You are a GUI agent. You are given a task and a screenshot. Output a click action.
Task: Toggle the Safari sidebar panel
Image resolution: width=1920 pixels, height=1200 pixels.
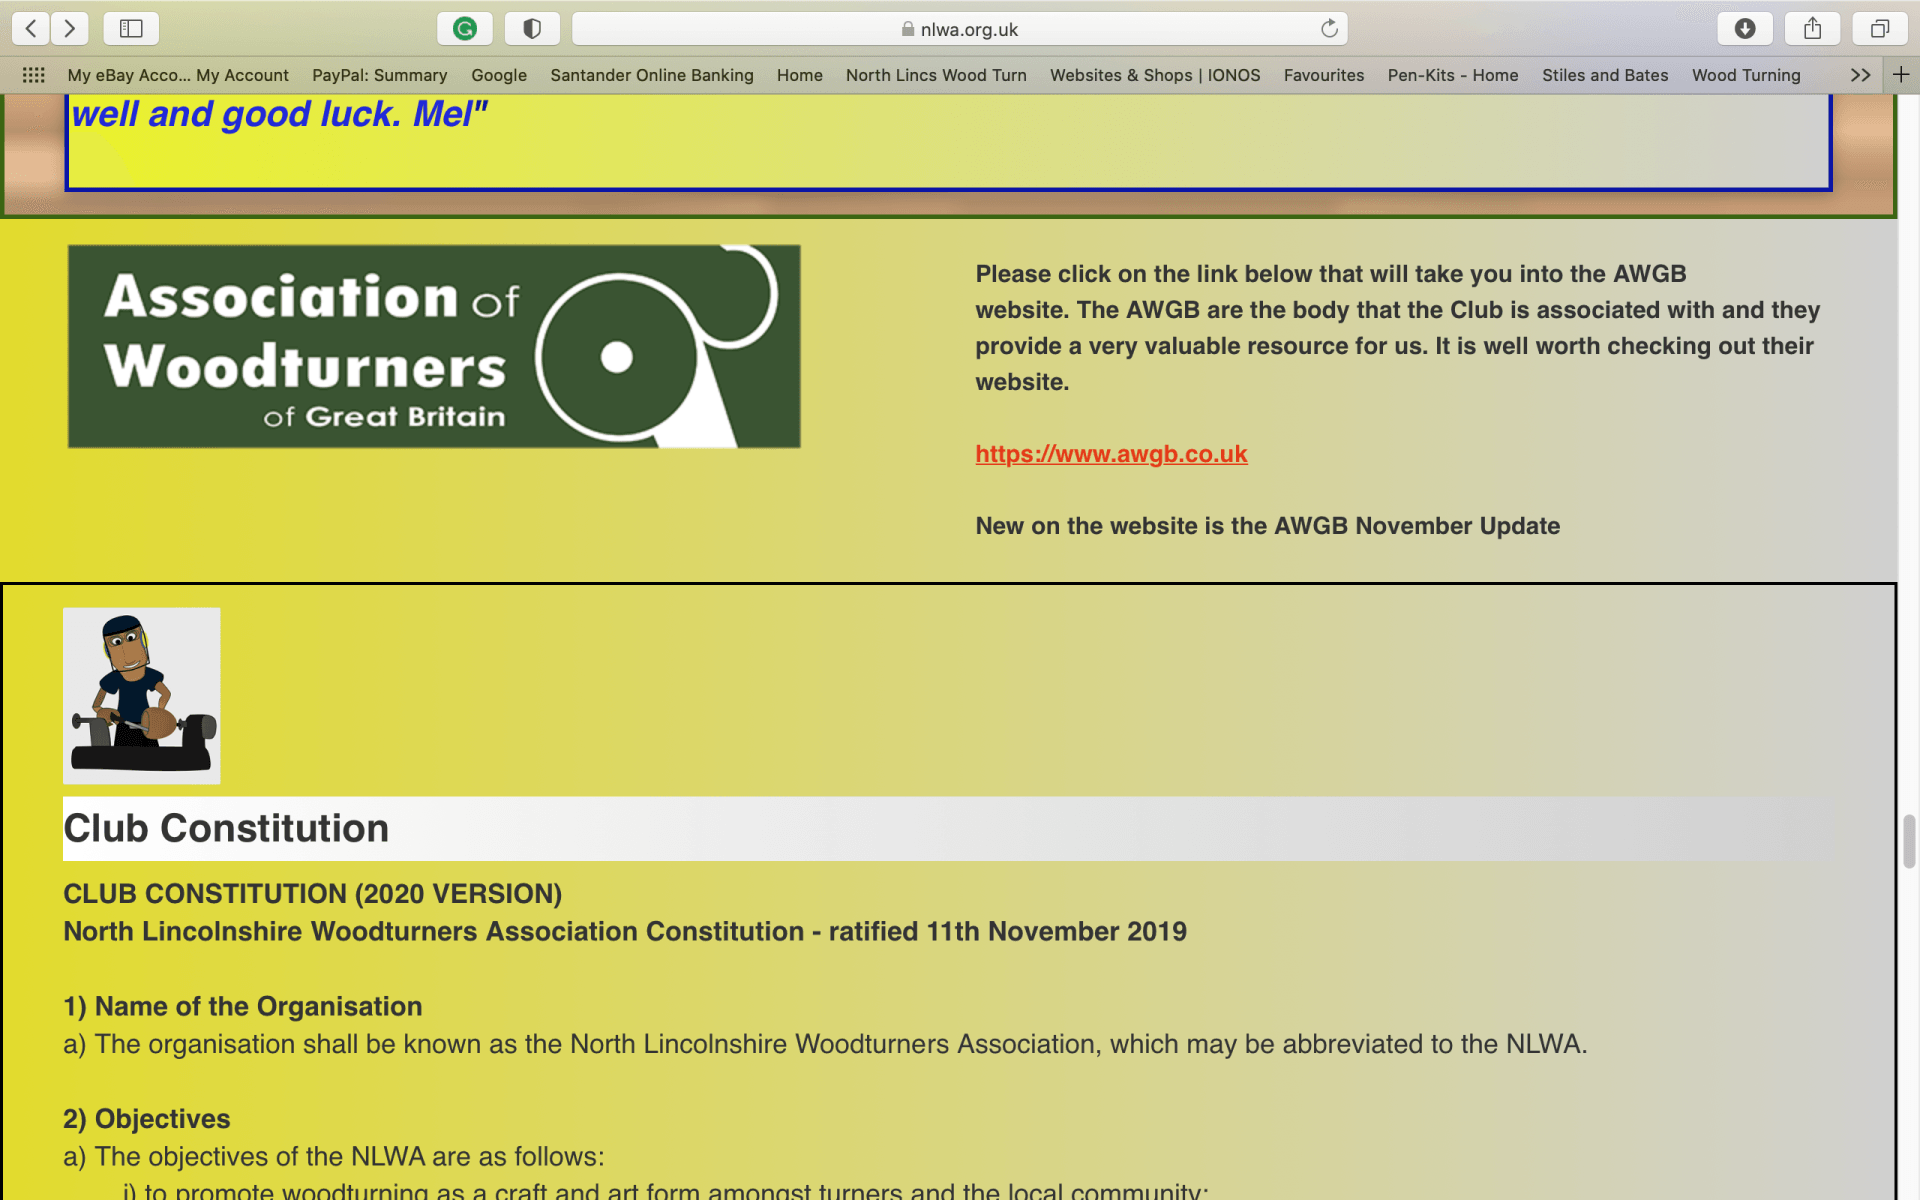pyautogui.click(x=131, y=29)
